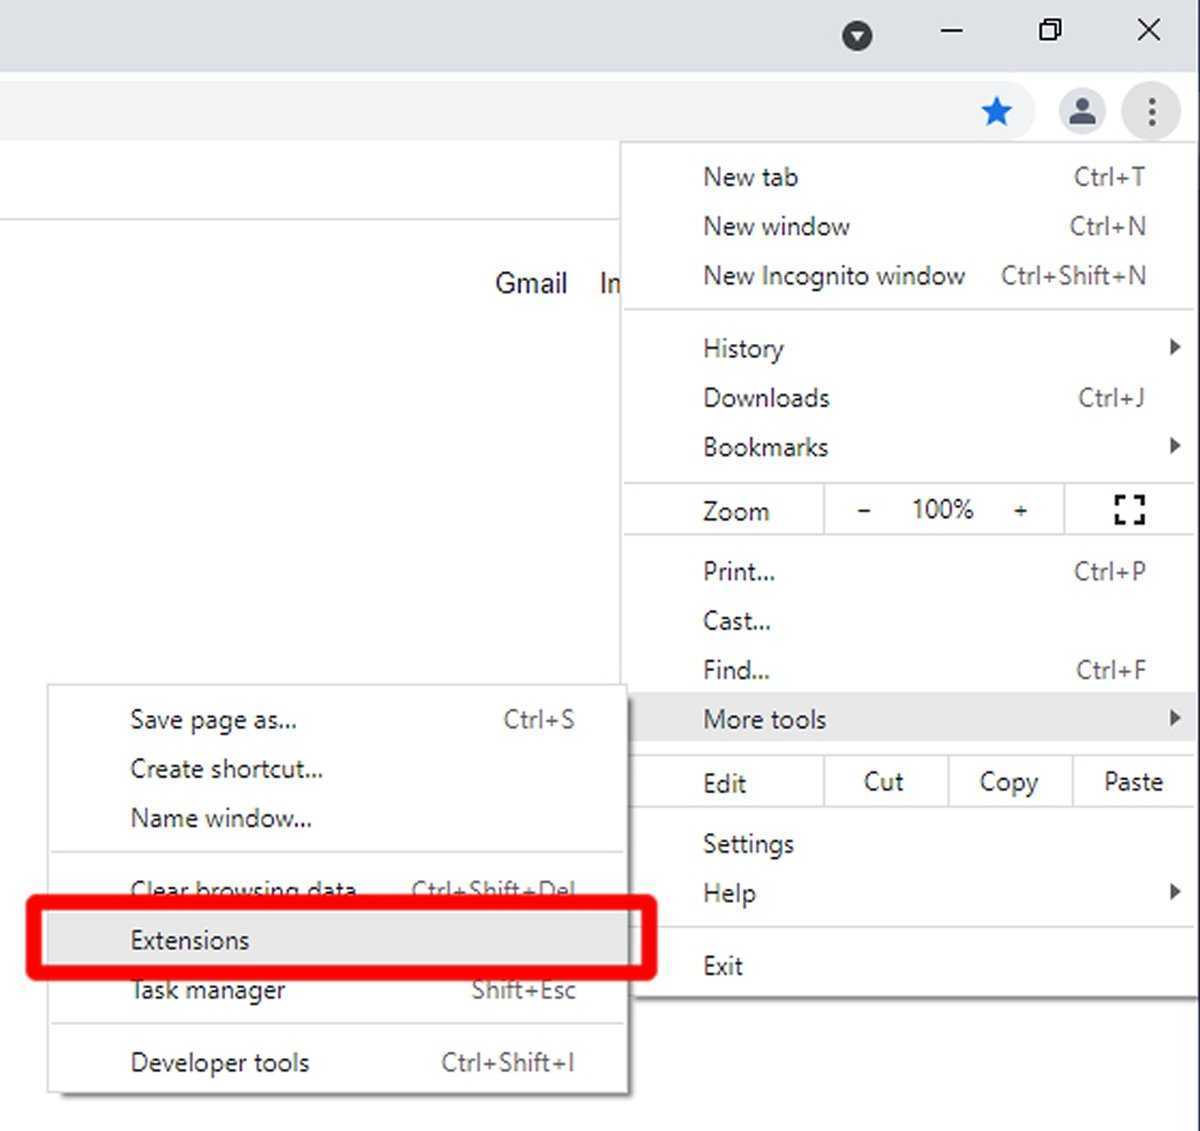Image resolution: width=1200 pixels, height=1131 pixels.
Task: Click the blue bookmark star icon
Action: [x=996, y=111]
